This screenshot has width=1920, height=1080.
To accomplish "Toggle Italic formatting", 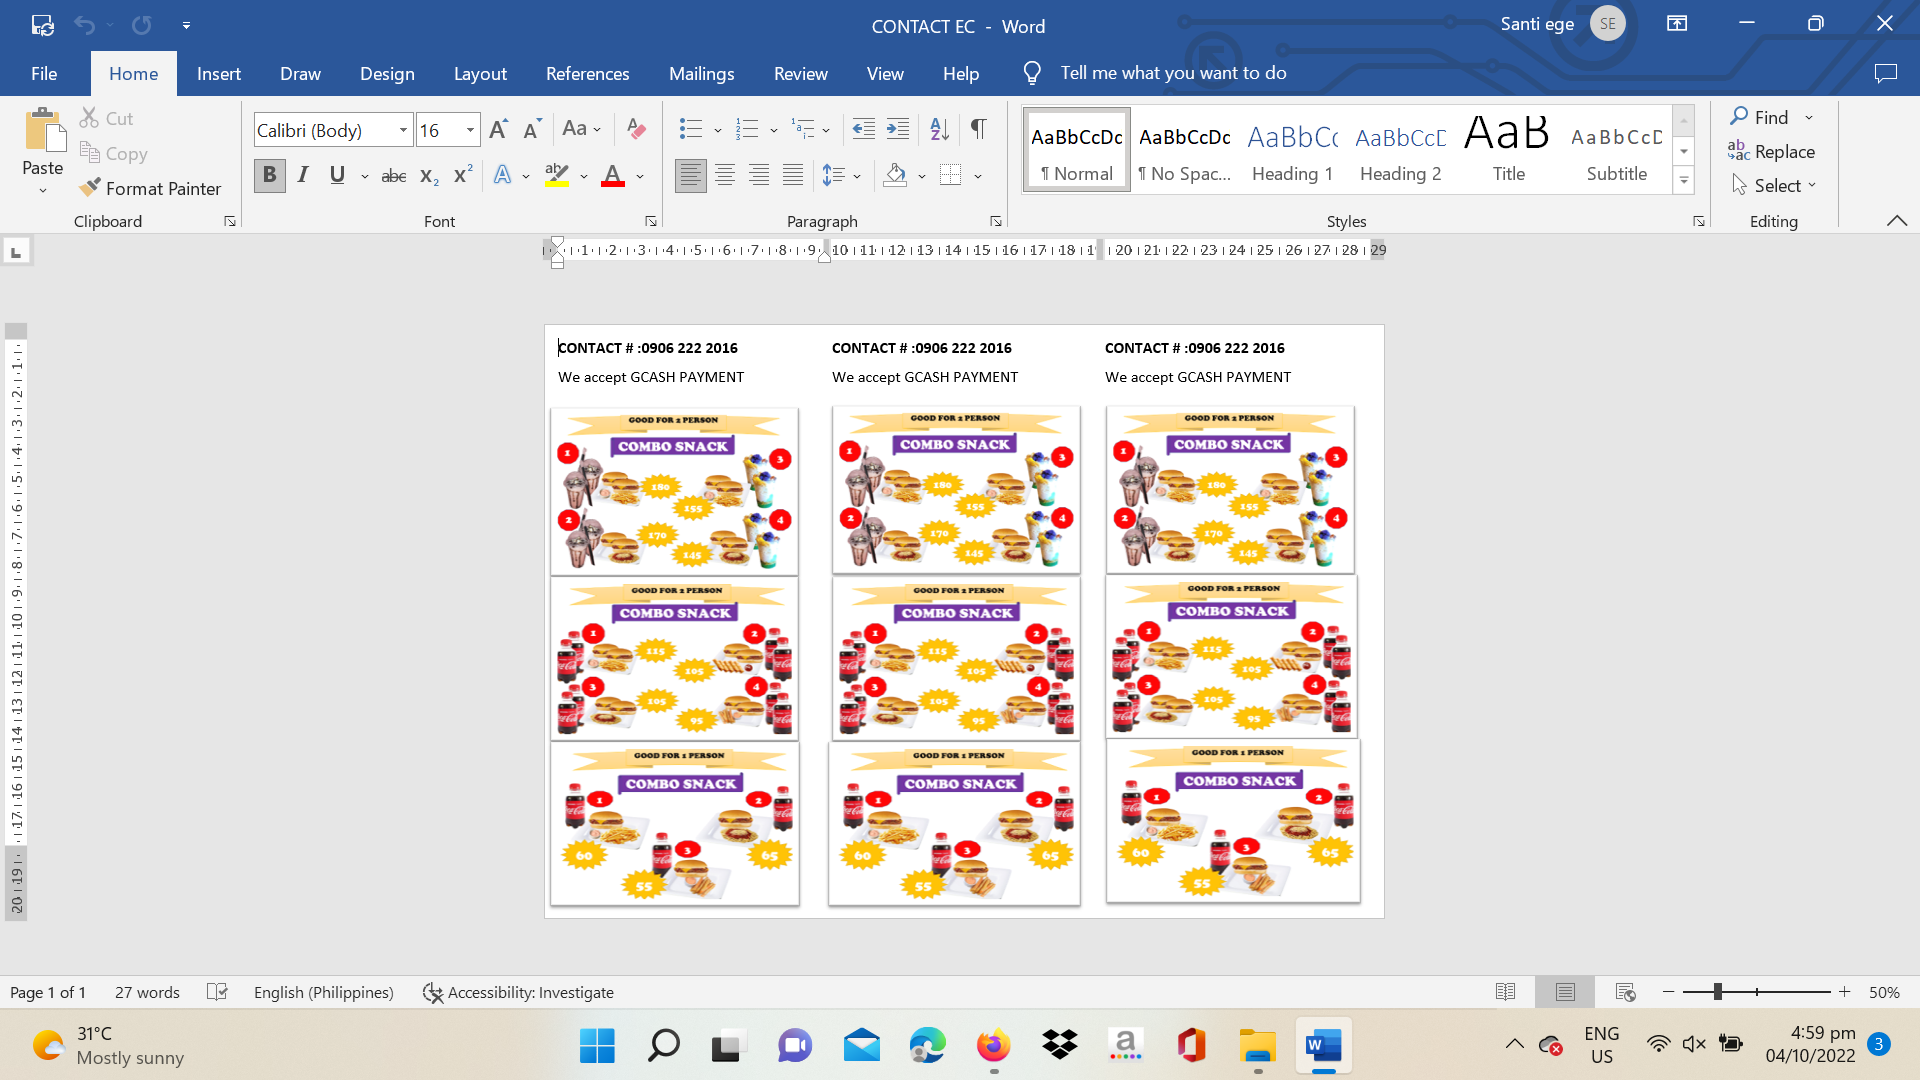I will (x=303, y=176).
